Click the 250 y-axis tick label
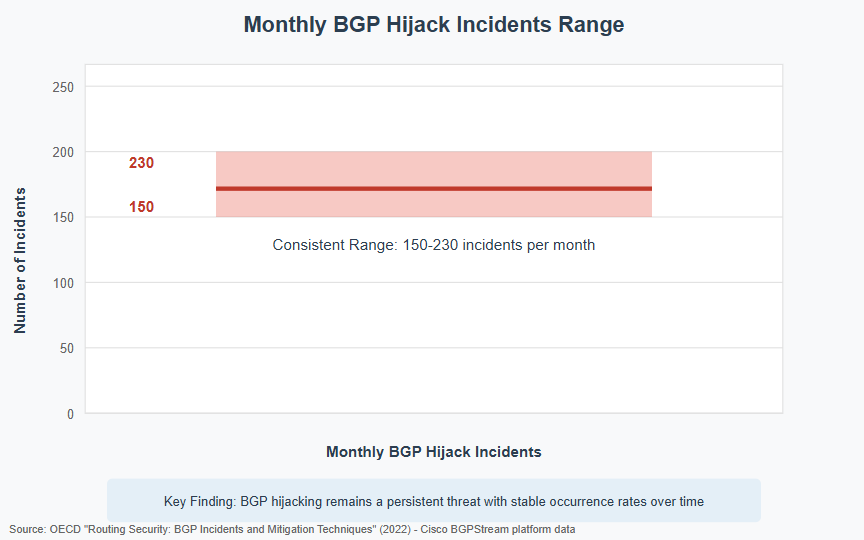Image resolution: width=864 pixels, height=540 pixels. pyautogui.click(x=63, y=87)
